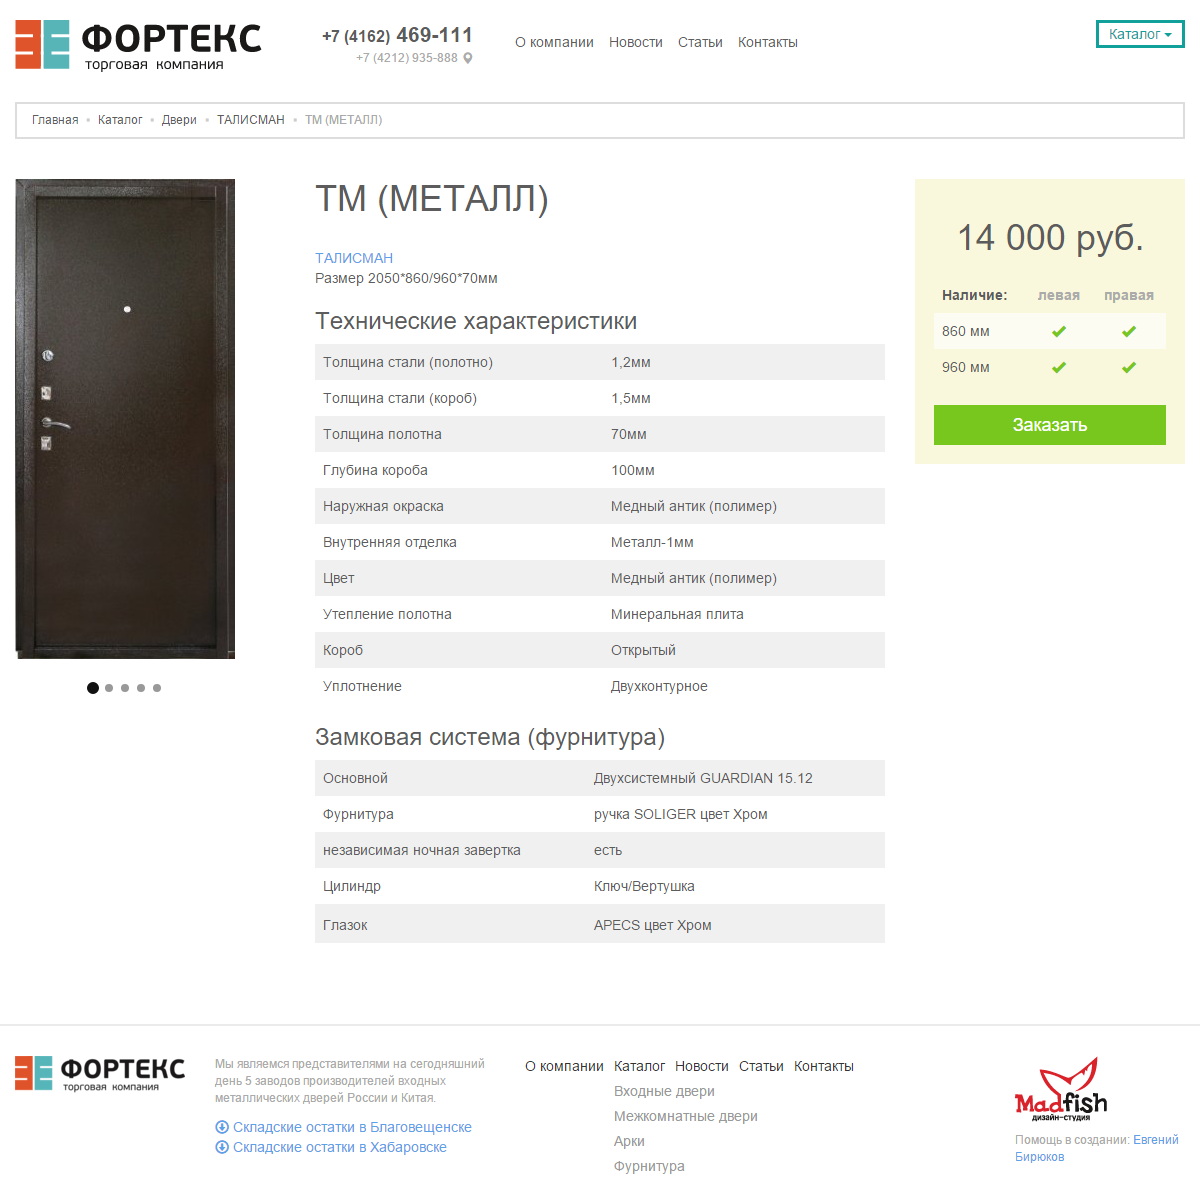Select the first carousel dot under the door image
The height and width of the screenshot is (1193, 1200).
pos(93,688)
